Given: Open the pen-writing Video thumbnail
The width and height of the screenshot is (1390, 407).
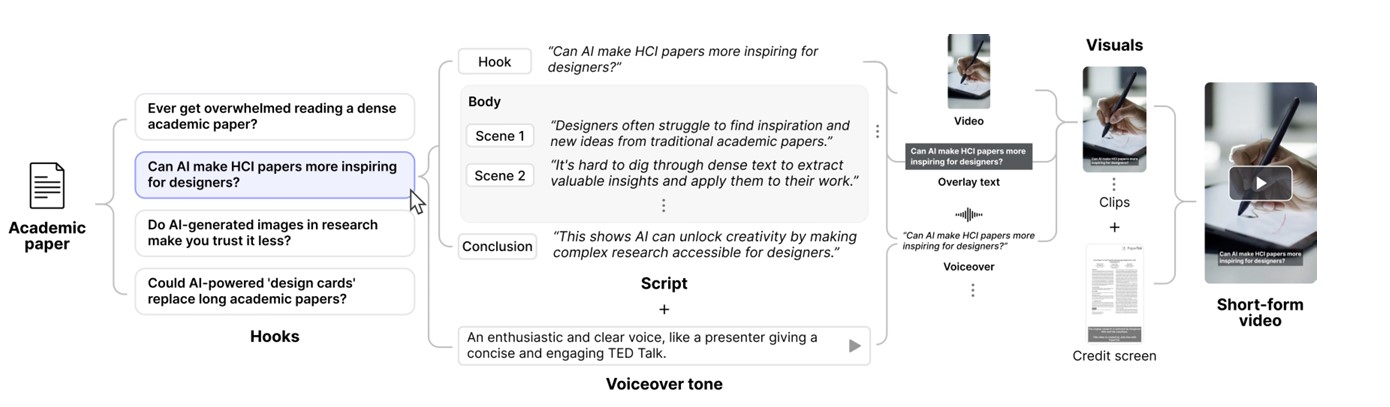Looking at the screenshot, I should click(968, 71).
